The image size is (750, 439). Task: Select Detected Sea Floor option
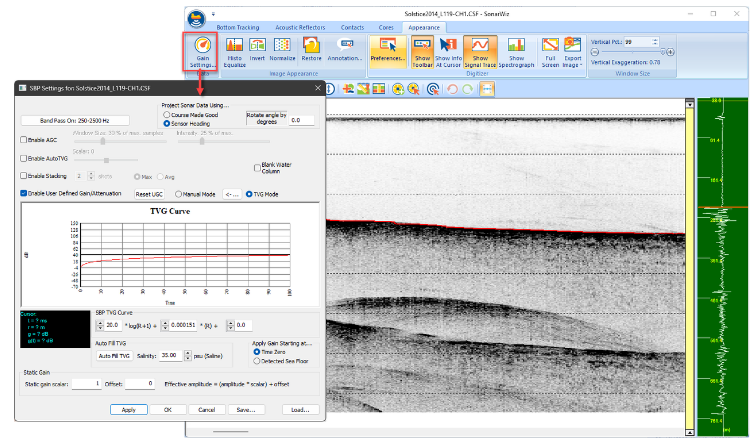click(x=257, y=361)
